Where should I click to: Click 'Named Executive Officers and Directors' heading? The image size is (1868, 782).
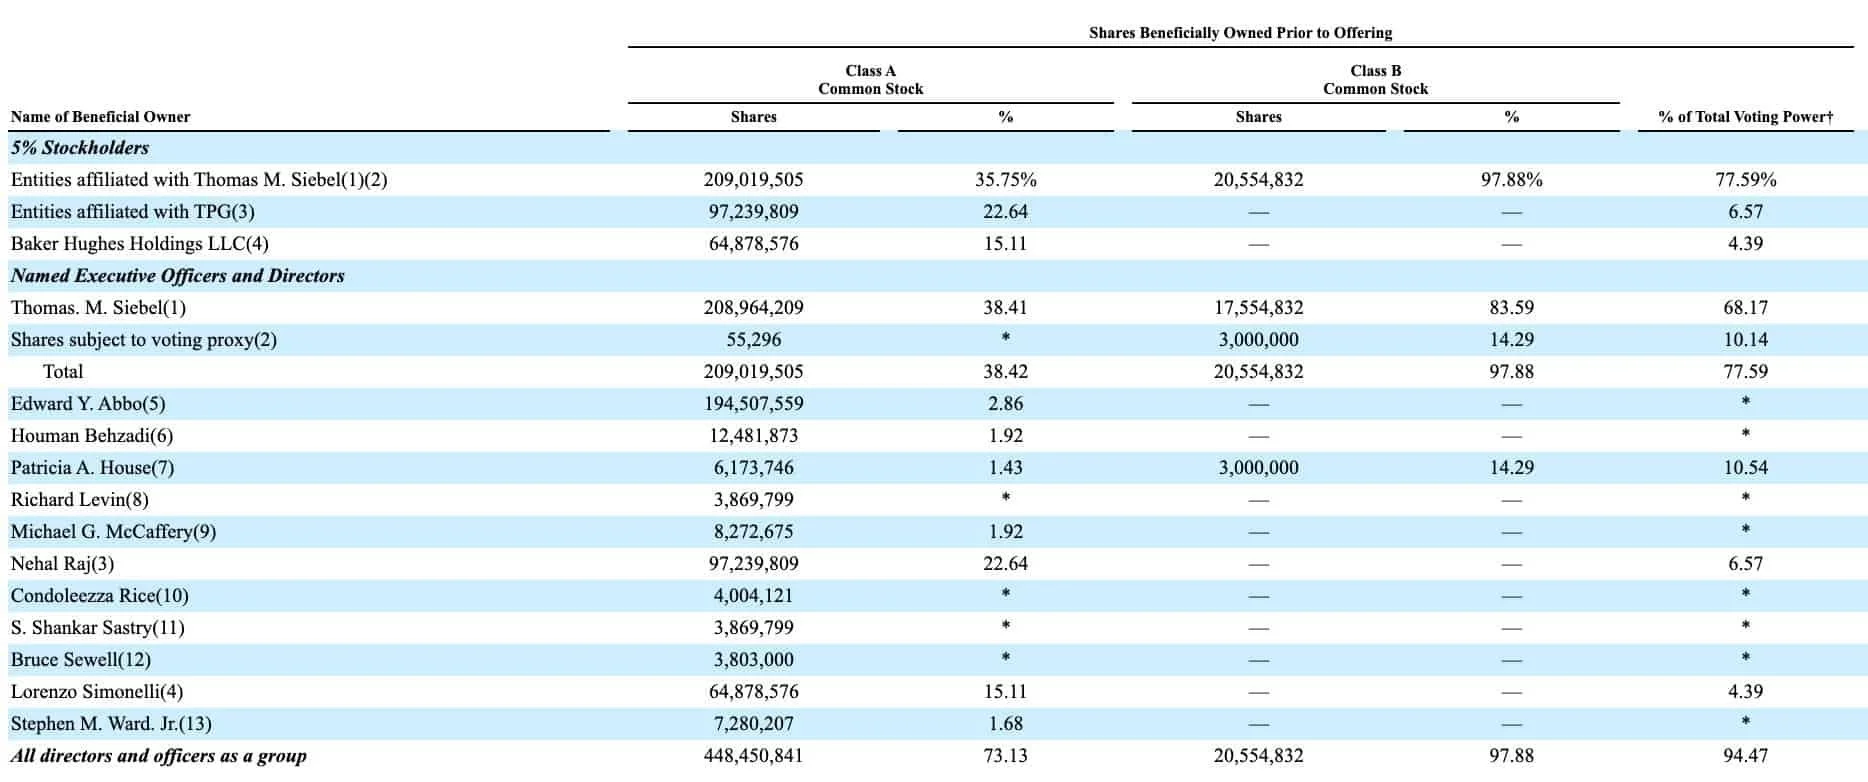(x=178, y=276)
